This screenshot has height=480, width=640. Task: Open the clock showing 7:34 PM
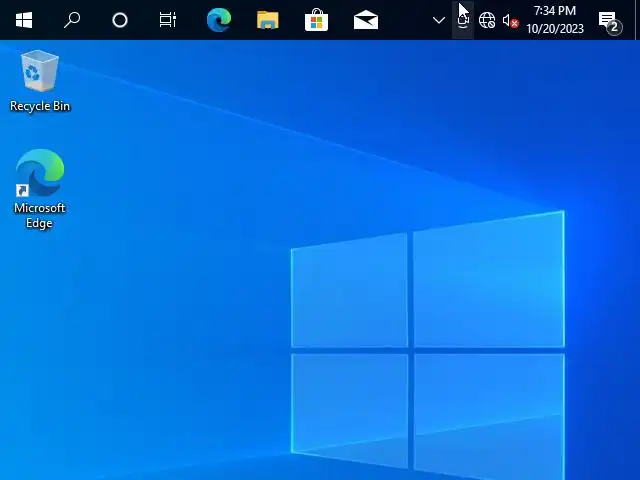coord(555,20)
